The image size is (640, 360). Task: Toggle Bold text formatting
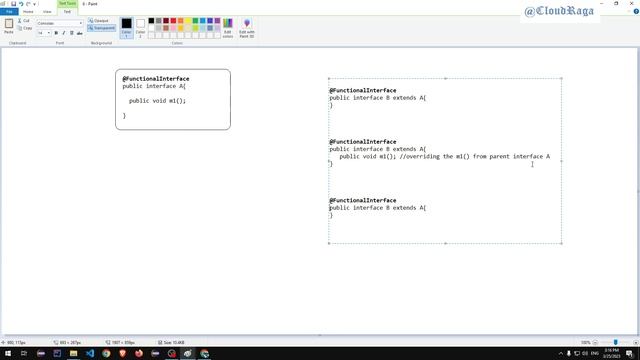[56, 33]
